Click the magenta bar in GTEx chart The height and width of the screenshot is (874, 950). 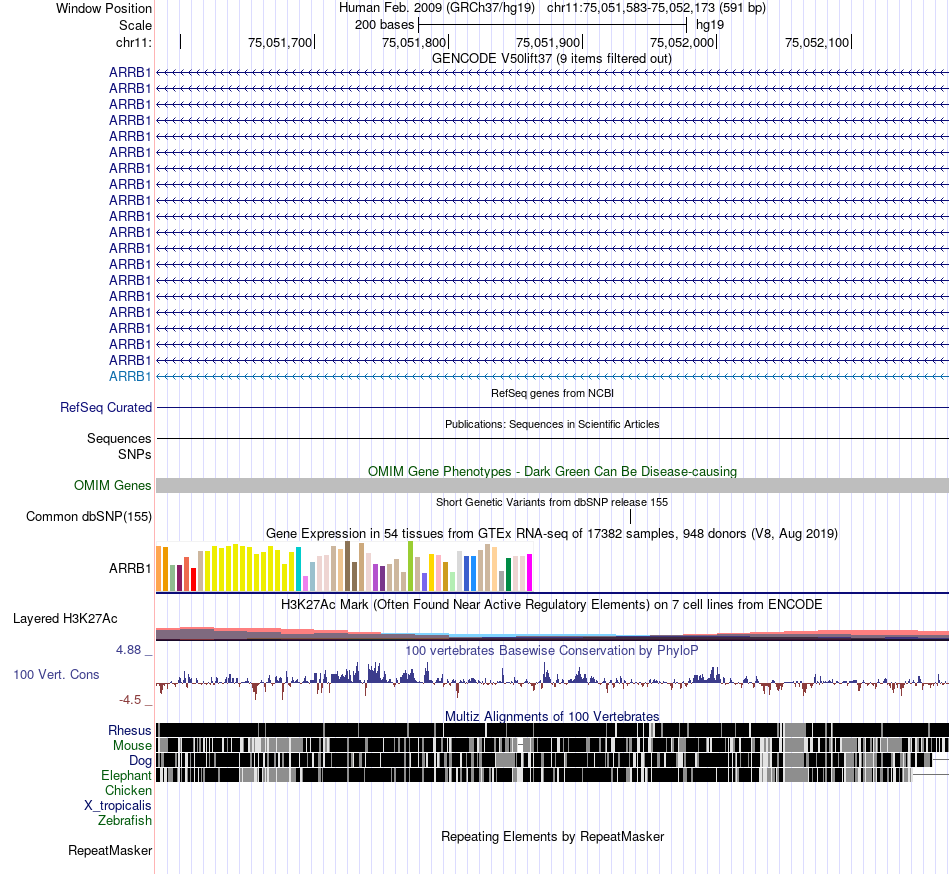tap(530, 572)
